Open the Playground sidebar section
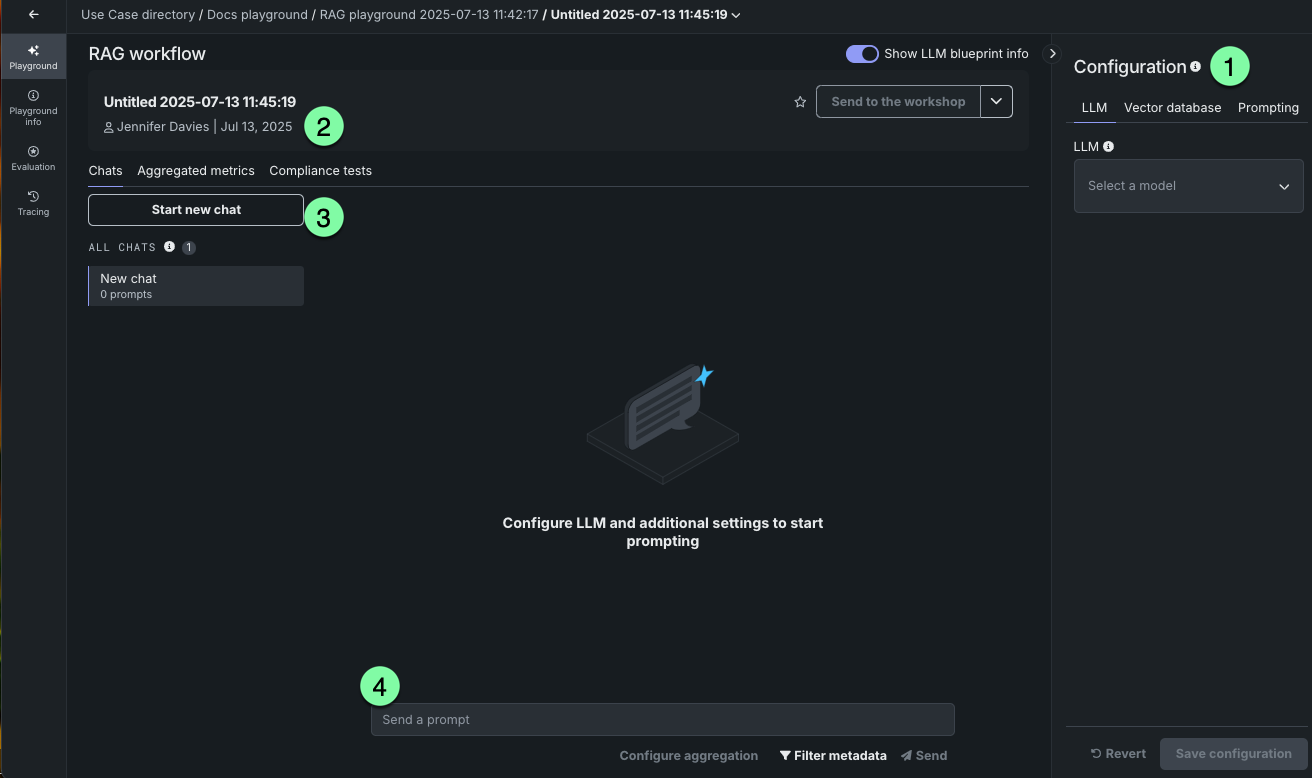The image size is (1312, 778). pyautogui.click(x=33, y=56)
